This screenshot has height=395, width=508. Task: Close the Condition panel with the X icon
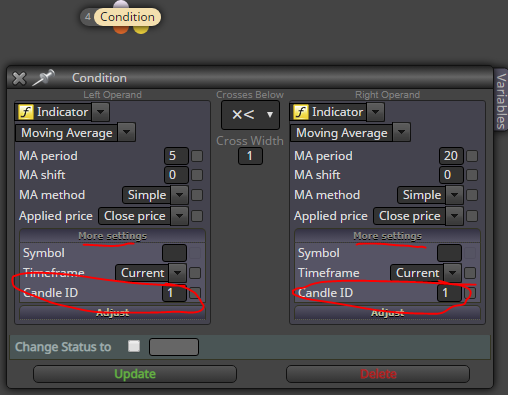[x=19, y=78]
